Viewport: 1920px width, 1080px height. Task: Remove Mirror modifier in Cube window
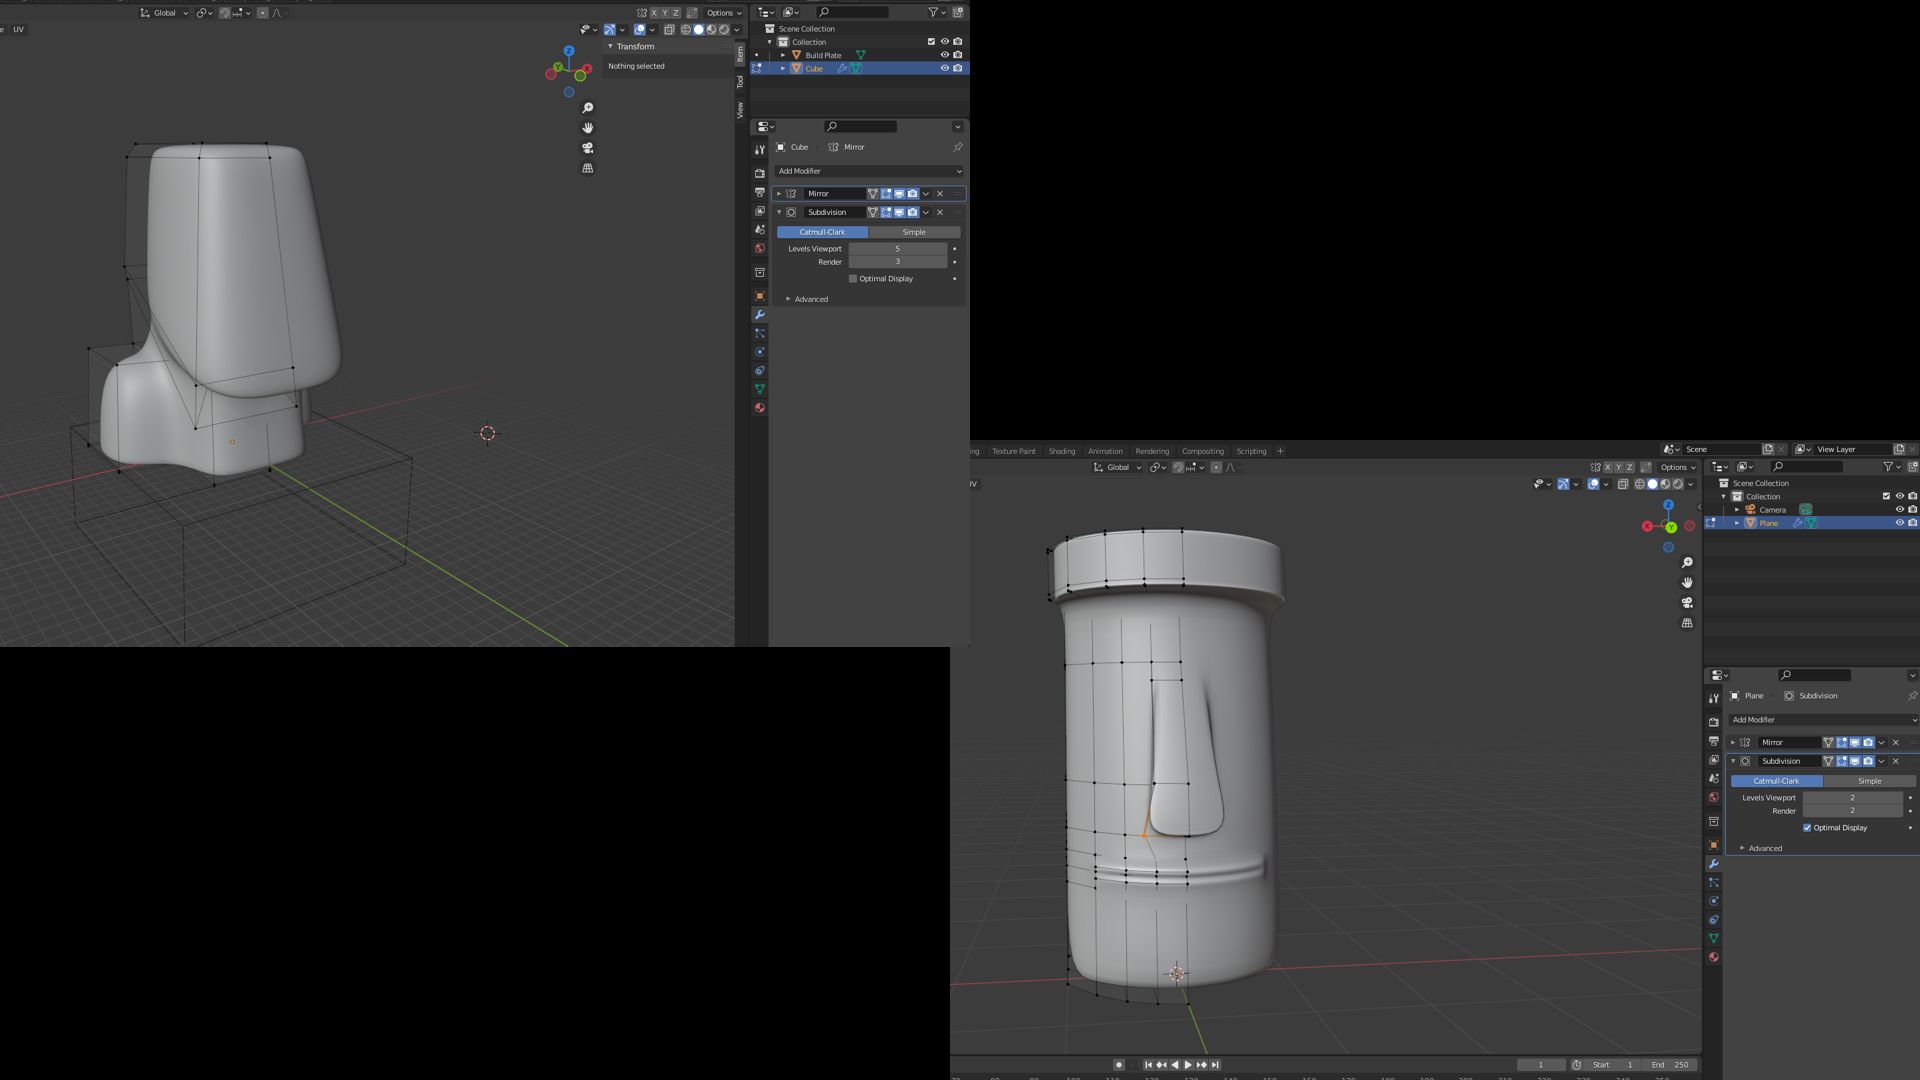point(940,194)
